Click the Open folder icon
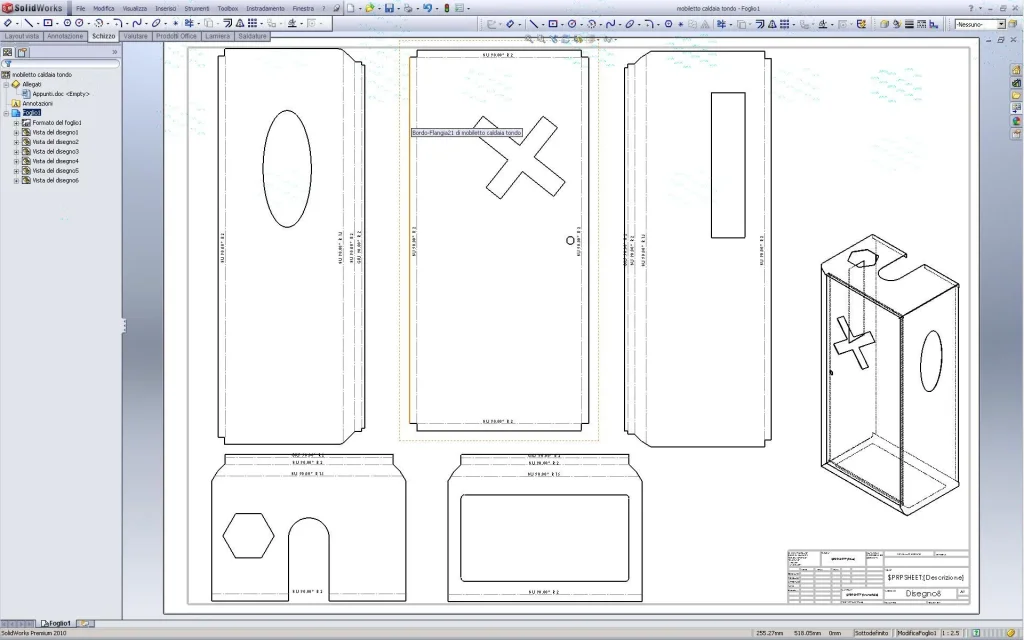The width and height of the screenshot is (1024, 640). pyautogui.click(x=370, y=8)
